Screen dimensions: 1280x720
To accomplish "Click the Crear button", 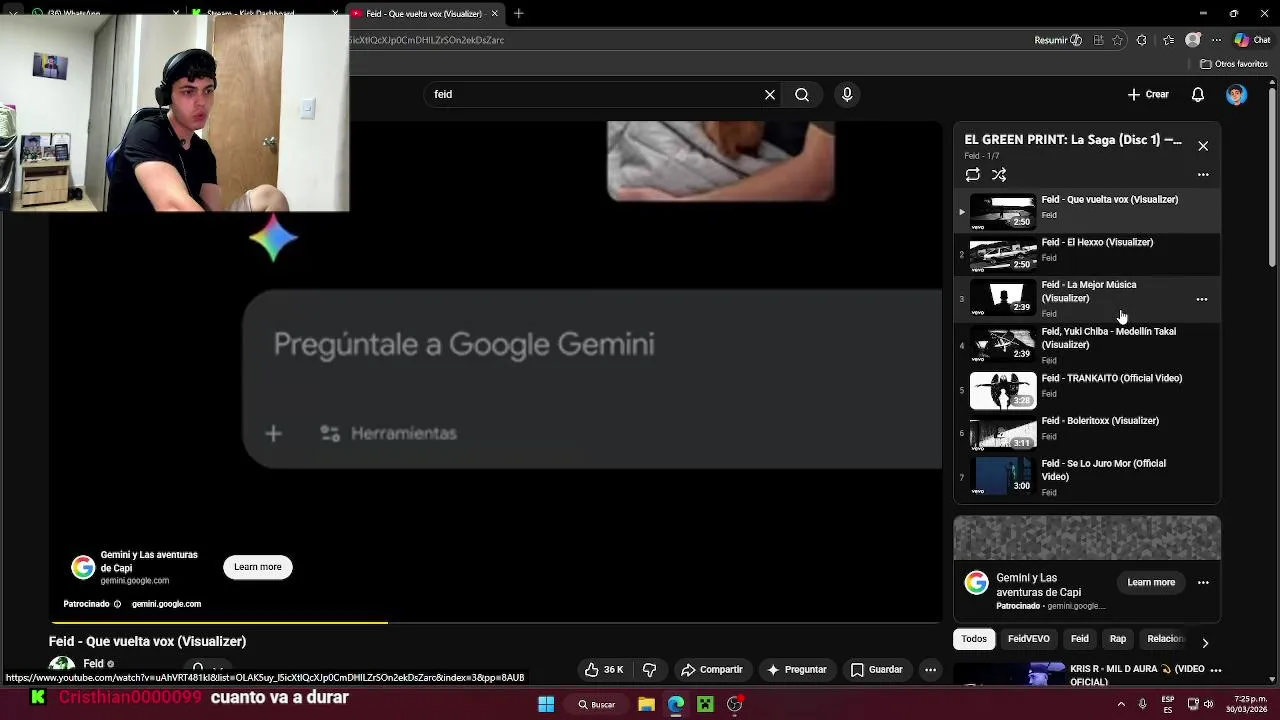I will [x=1148, y=94].
